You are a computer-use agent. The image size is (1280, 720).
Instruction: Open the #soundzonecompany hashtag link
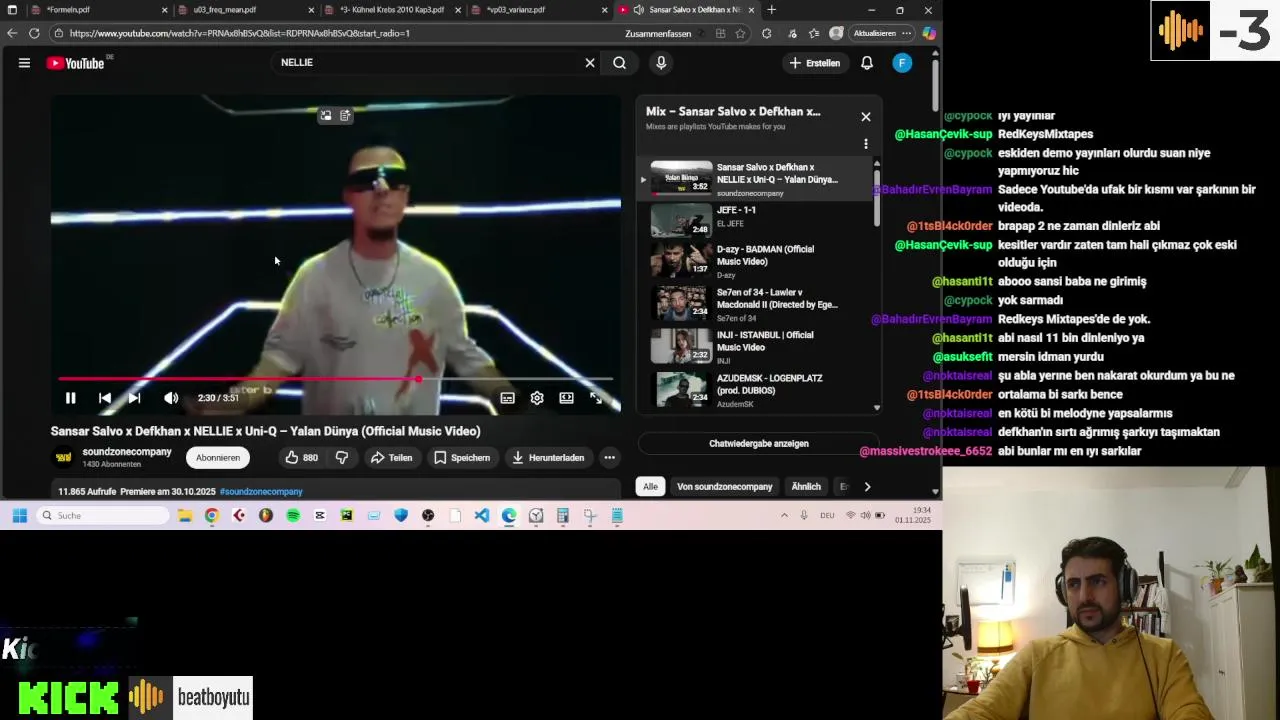[x=261, y=492]
